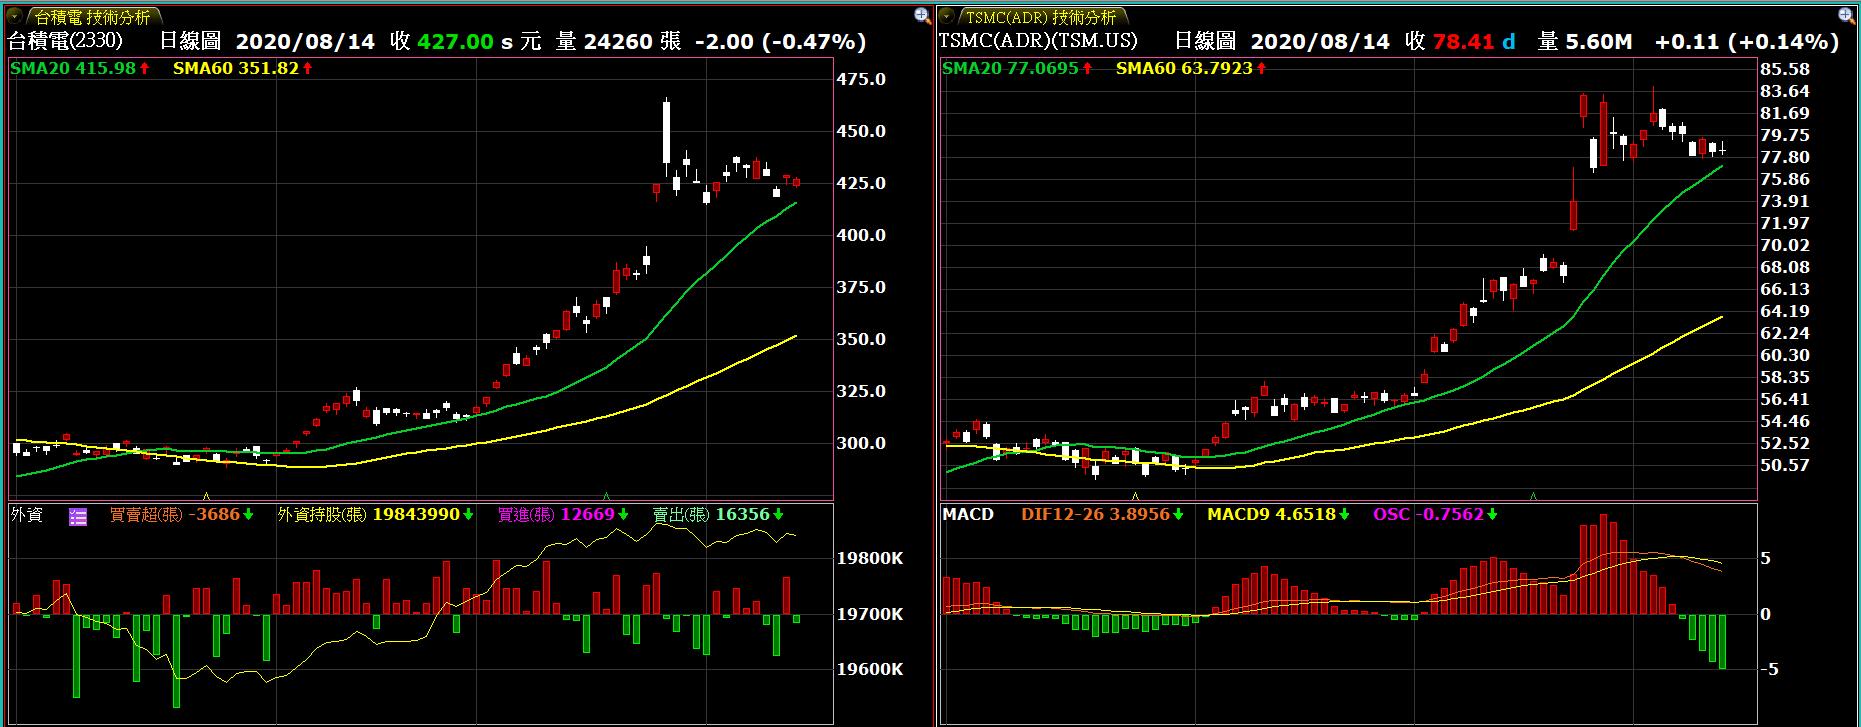Click date 2020/08/14 in TSMC(ADR) panel
The height and width of the screenshot is (727, 1861).
pyautogui.click(x=1320, y=42)
